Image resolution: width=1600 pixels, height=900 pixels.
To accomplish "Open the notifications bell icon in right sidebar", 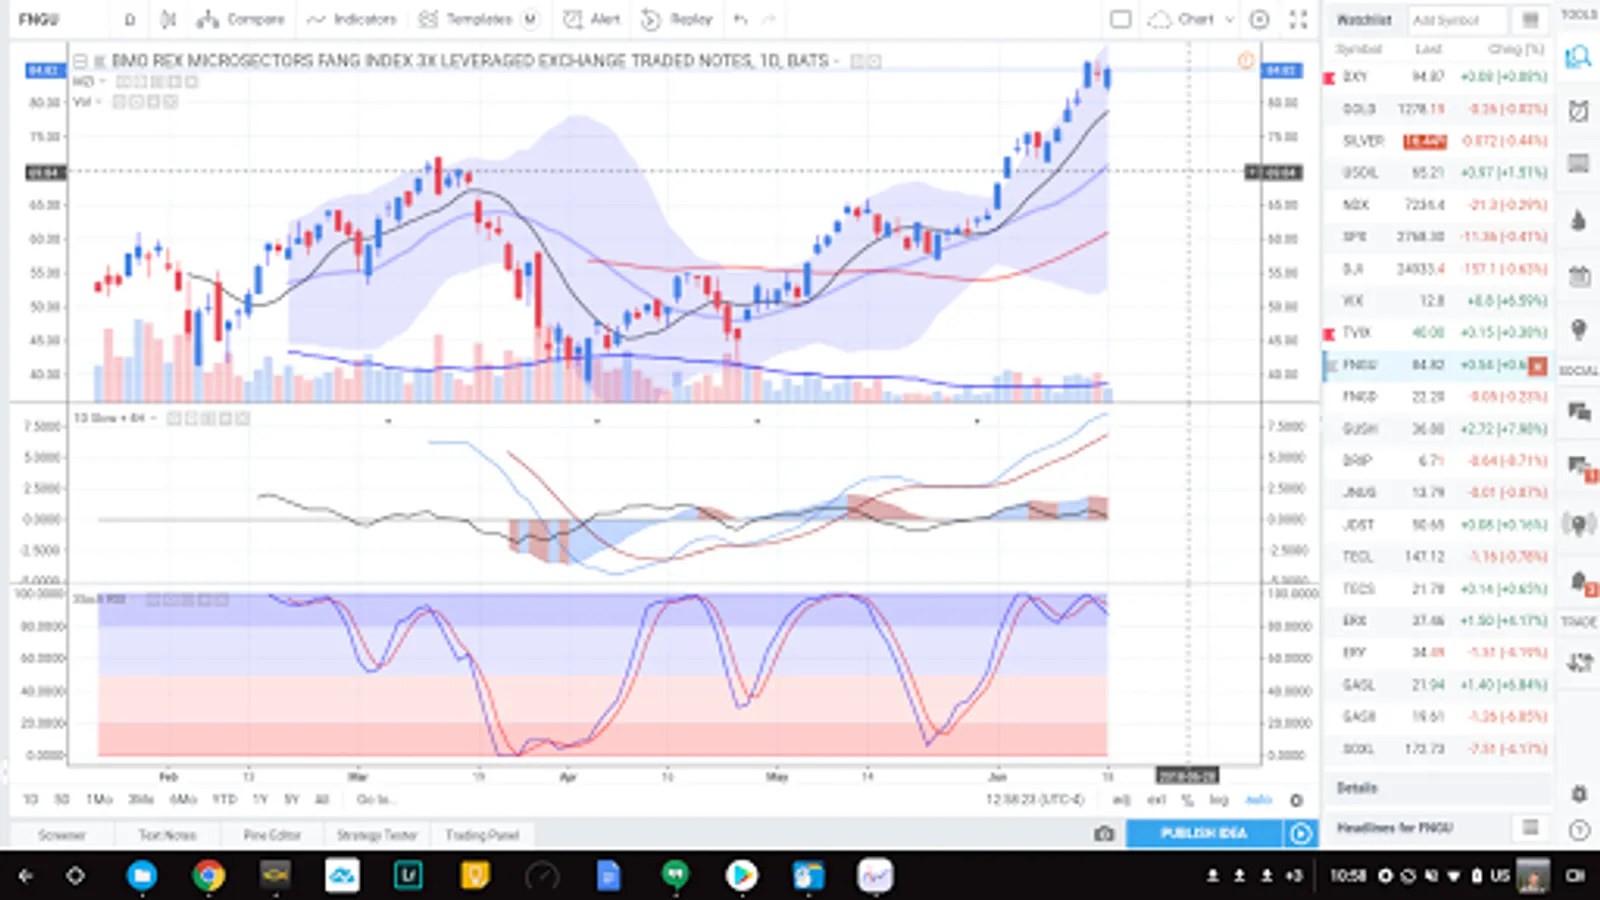I will pyautogui.click(x=1579, y=581).
